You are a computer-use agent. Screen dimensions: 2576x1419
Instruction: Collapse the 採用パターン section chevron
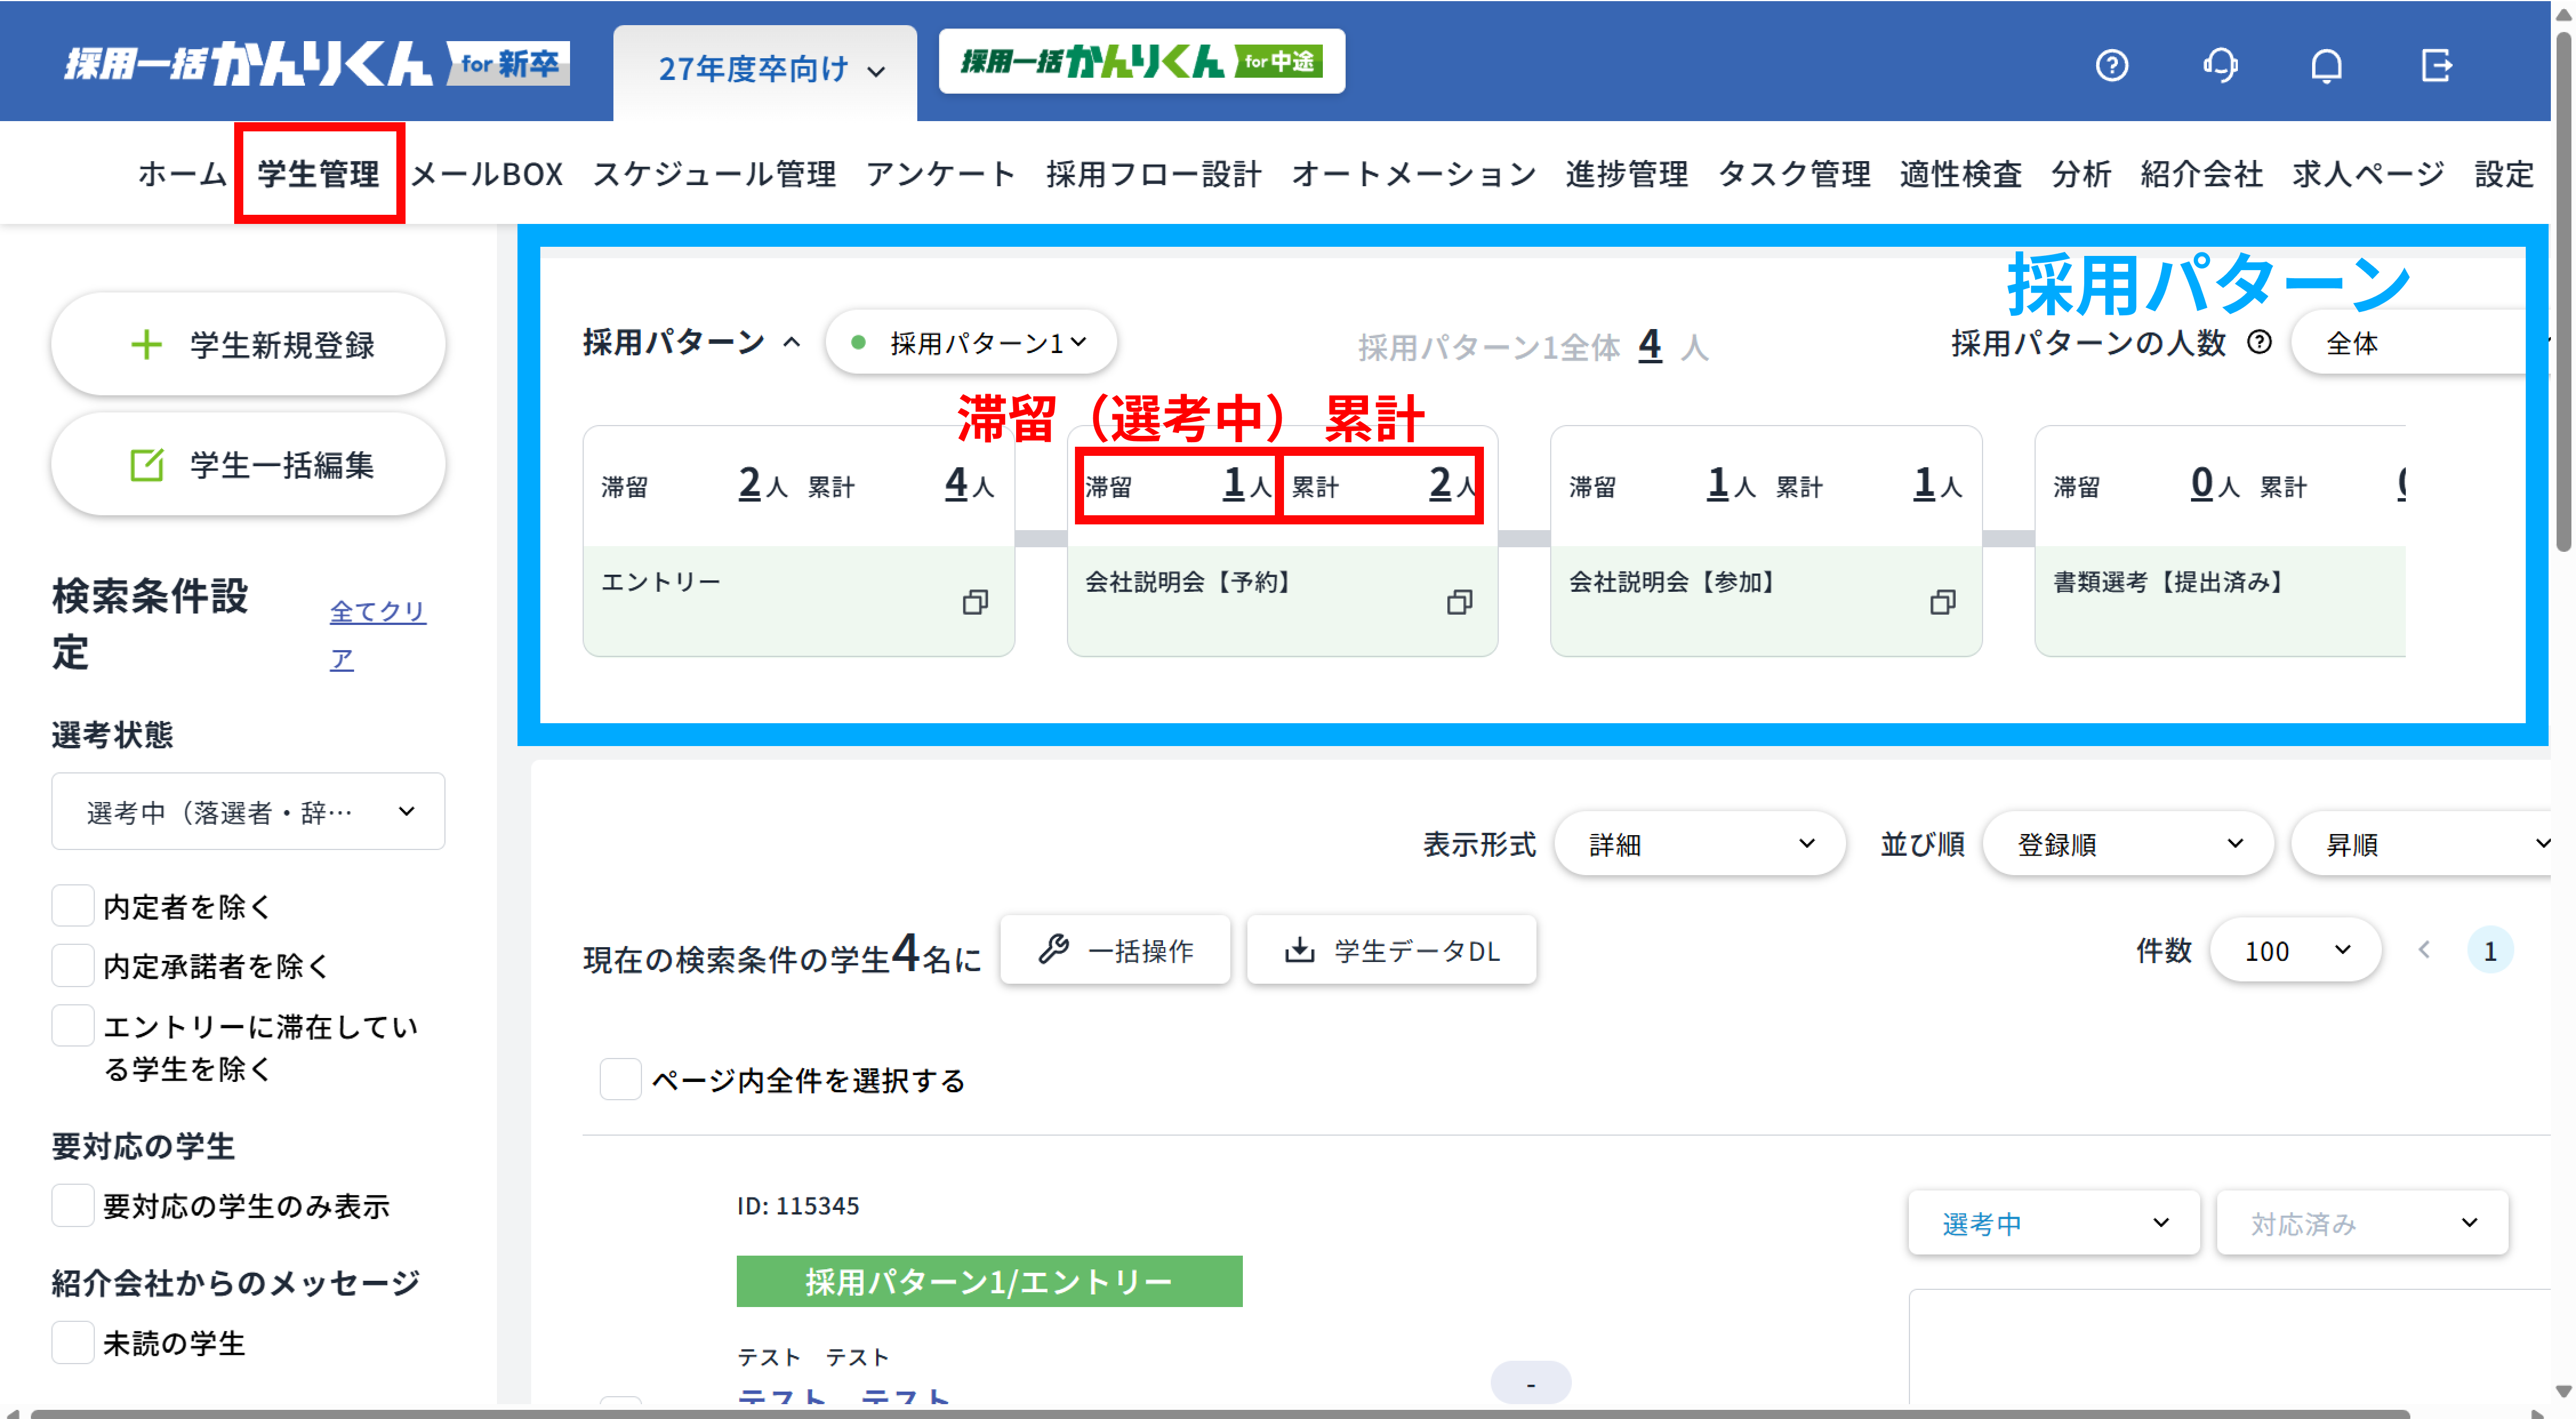[x=792, y=341]
